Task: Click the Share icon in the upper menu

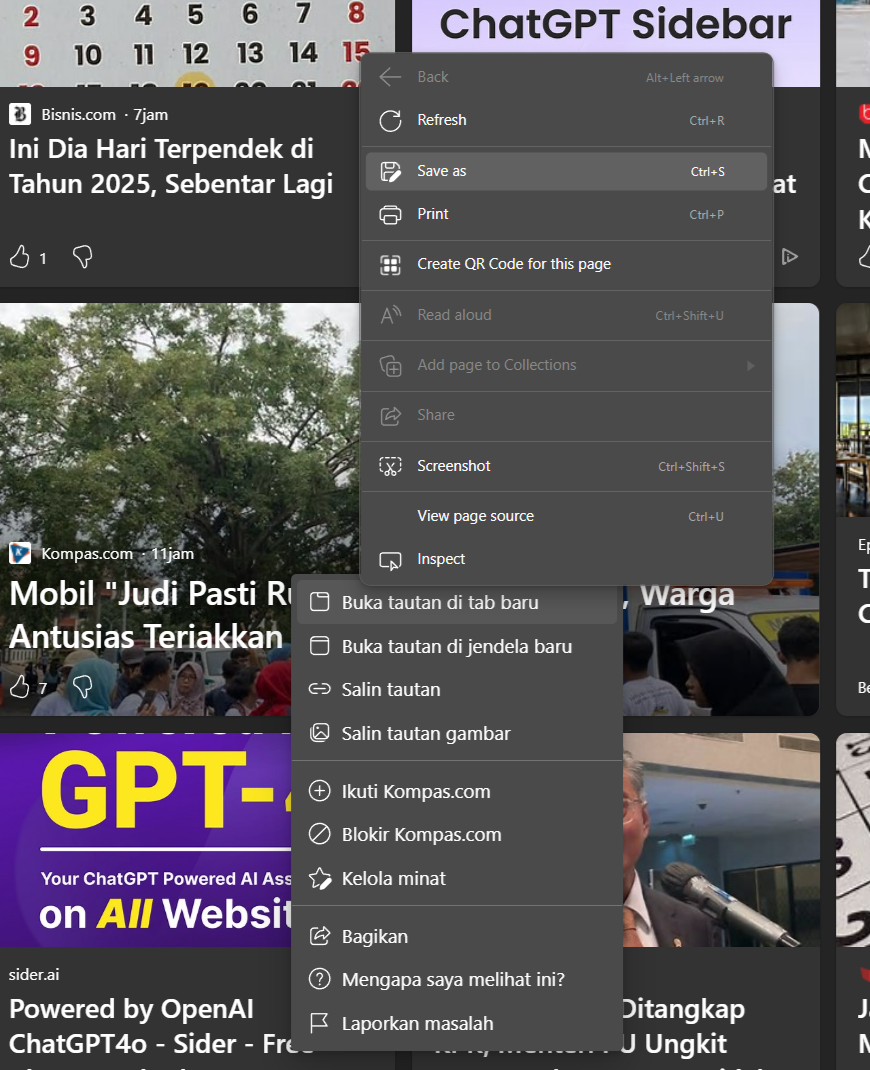Action: click(390, 416)
